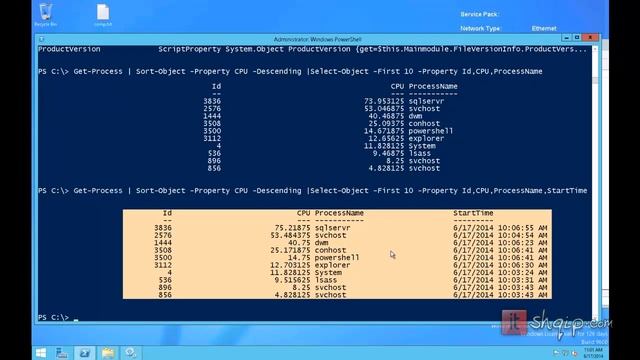Click the Id header in the first table

216,86
